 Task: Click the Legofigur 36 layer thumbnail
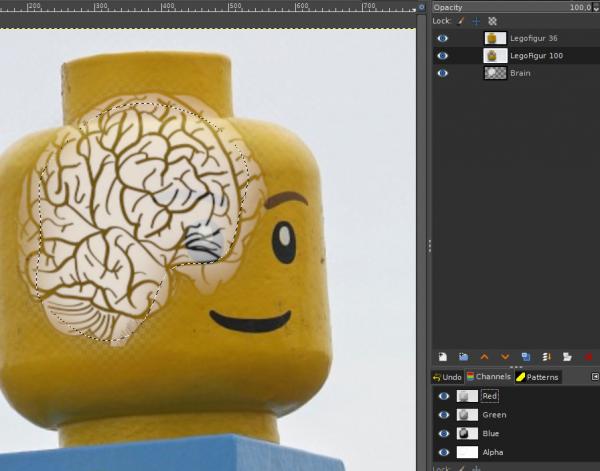(495, 38)
